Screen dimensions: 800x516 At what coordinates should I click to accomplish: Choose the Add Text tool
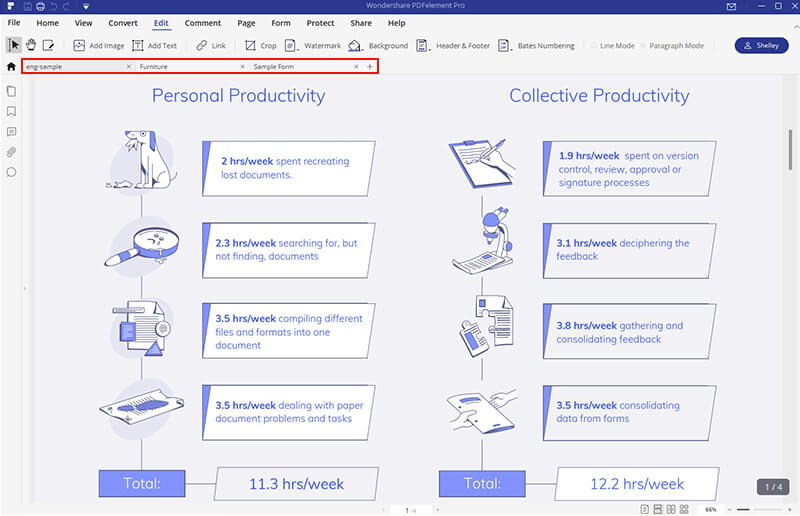click(x=153, y=45)
